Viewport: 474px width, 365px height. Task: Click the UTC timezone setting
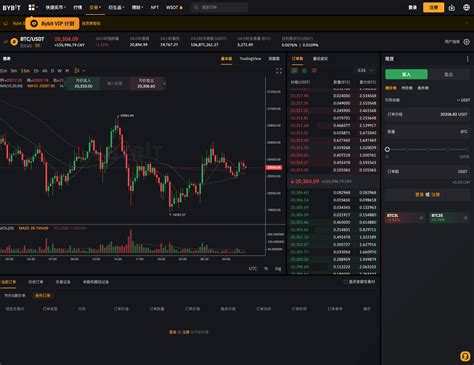pos(253,268)
